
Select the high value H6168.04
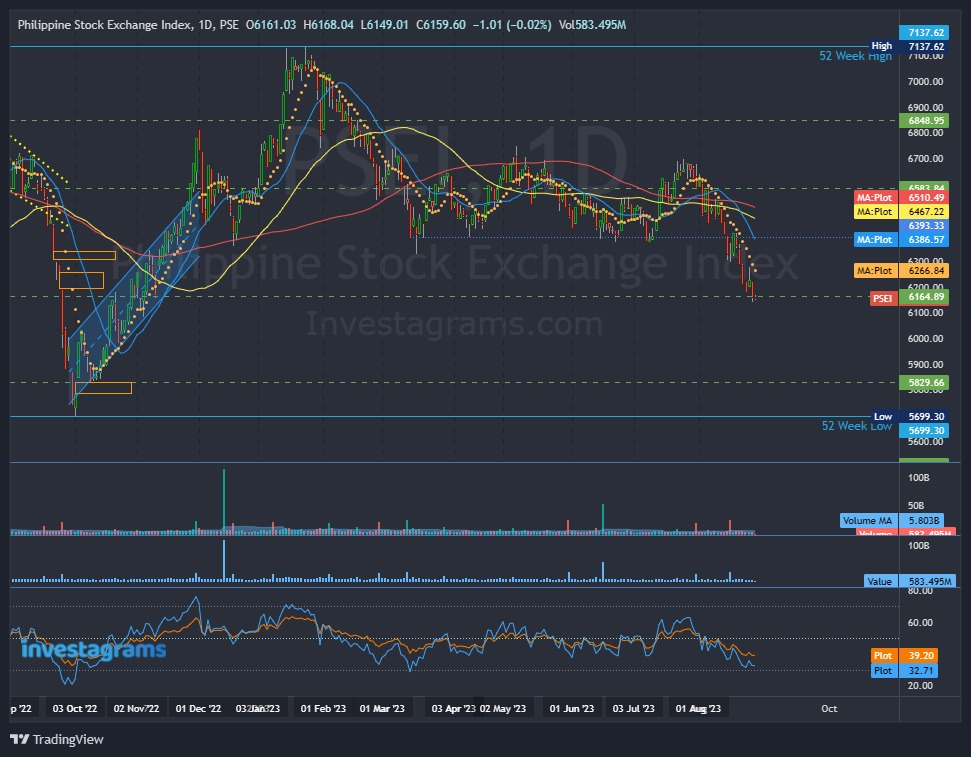pos(328,25)
